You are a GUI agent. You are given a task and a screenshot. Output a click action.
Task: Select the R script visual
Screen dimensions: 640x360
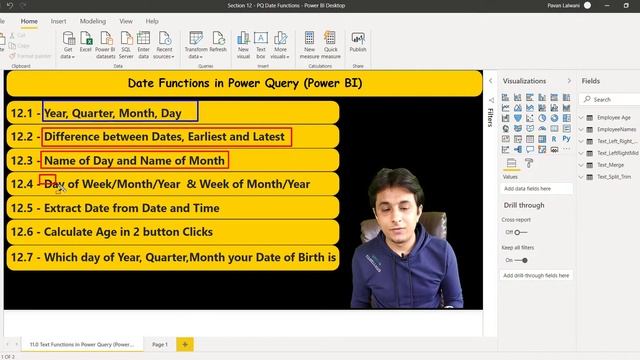tap(554, 139)
